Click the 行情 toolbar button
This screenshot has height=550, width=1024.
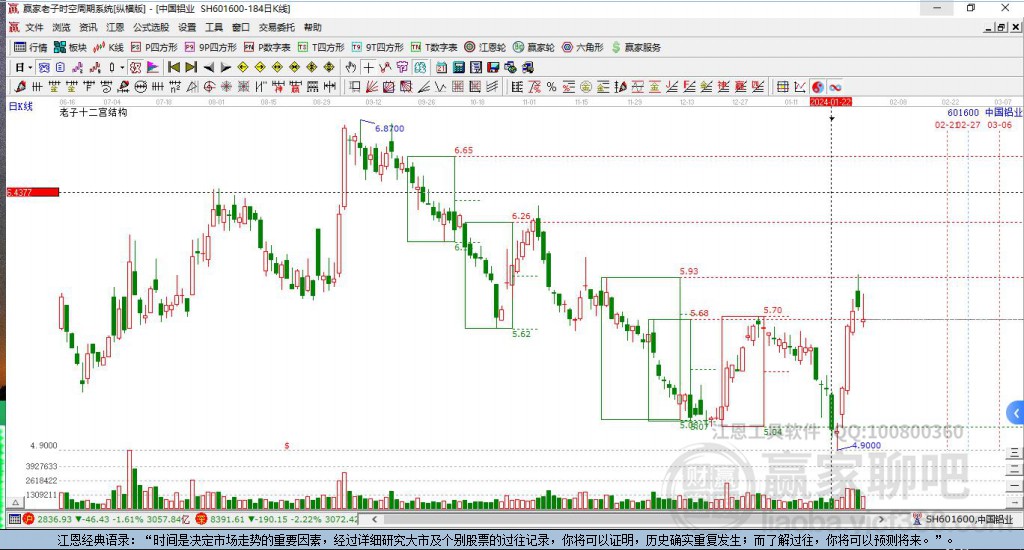pos(31,47)
